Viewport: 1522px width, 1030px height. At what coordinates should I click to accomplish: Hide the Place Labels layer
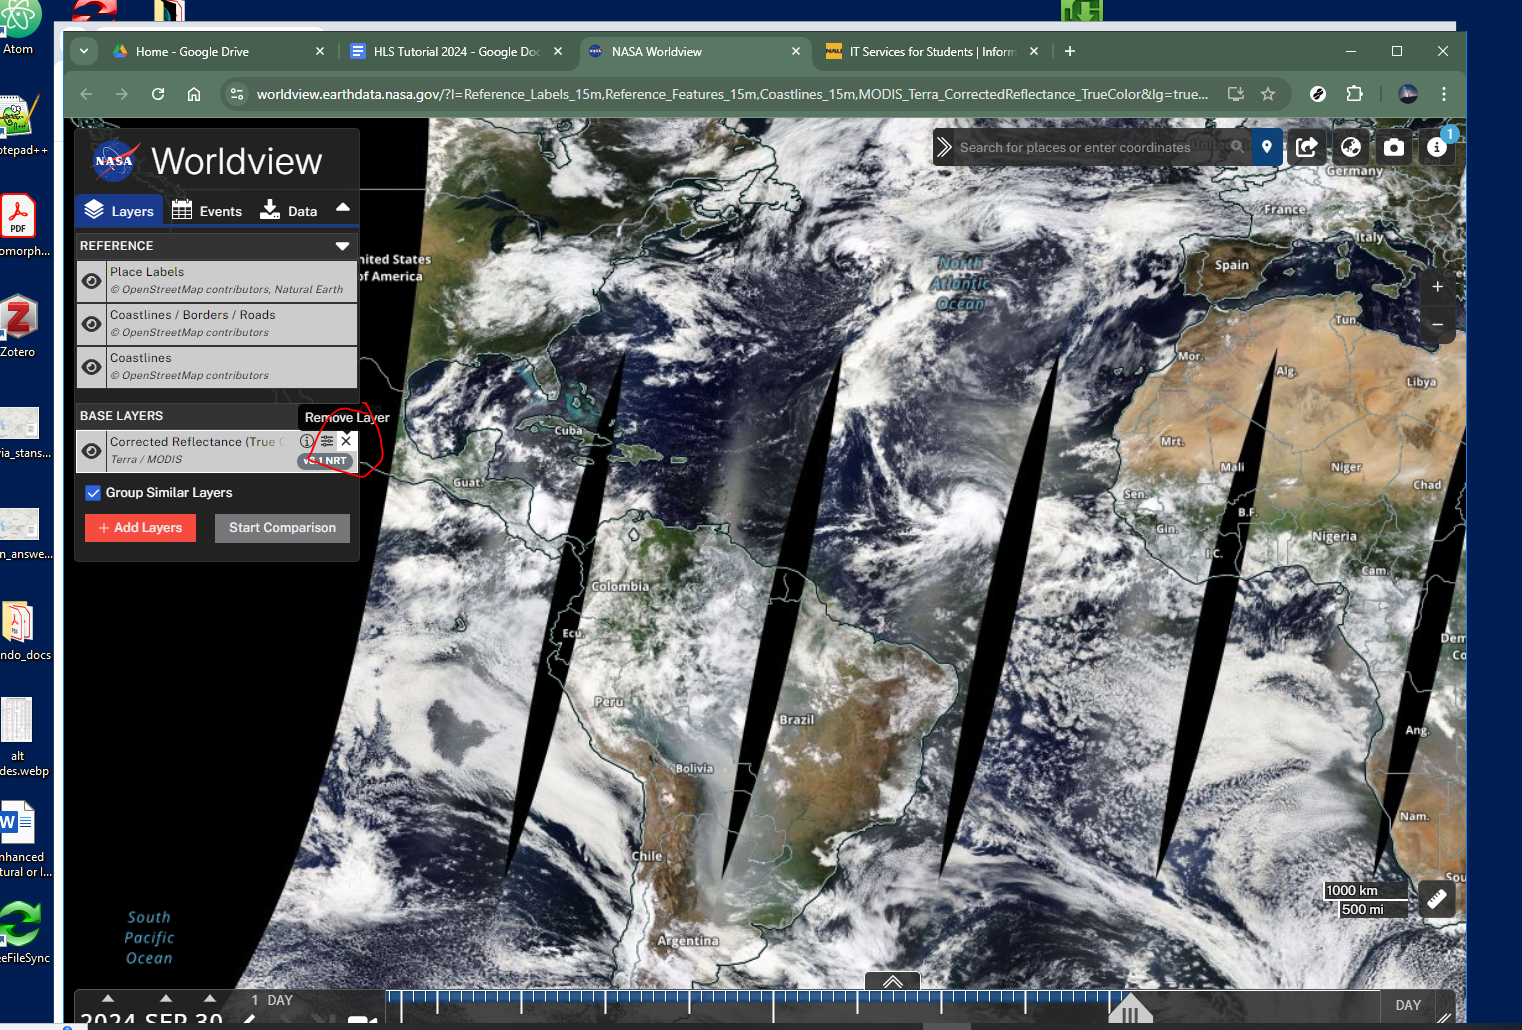point(92,281)
